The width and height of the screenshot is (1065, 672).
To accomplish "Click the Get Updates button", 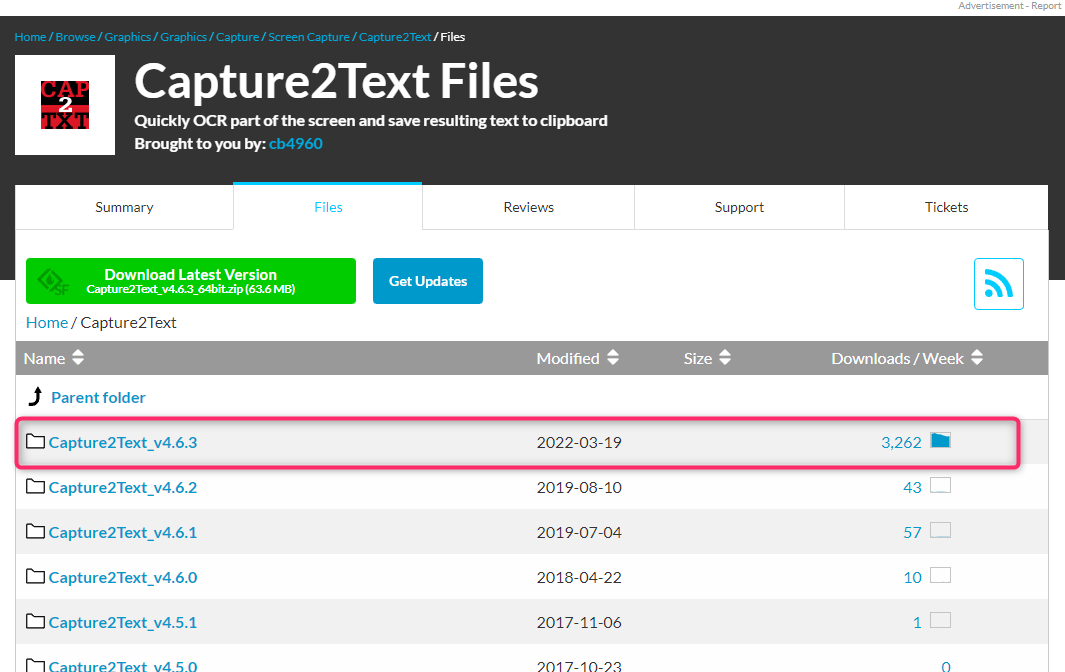I will (x=427, y=281).
